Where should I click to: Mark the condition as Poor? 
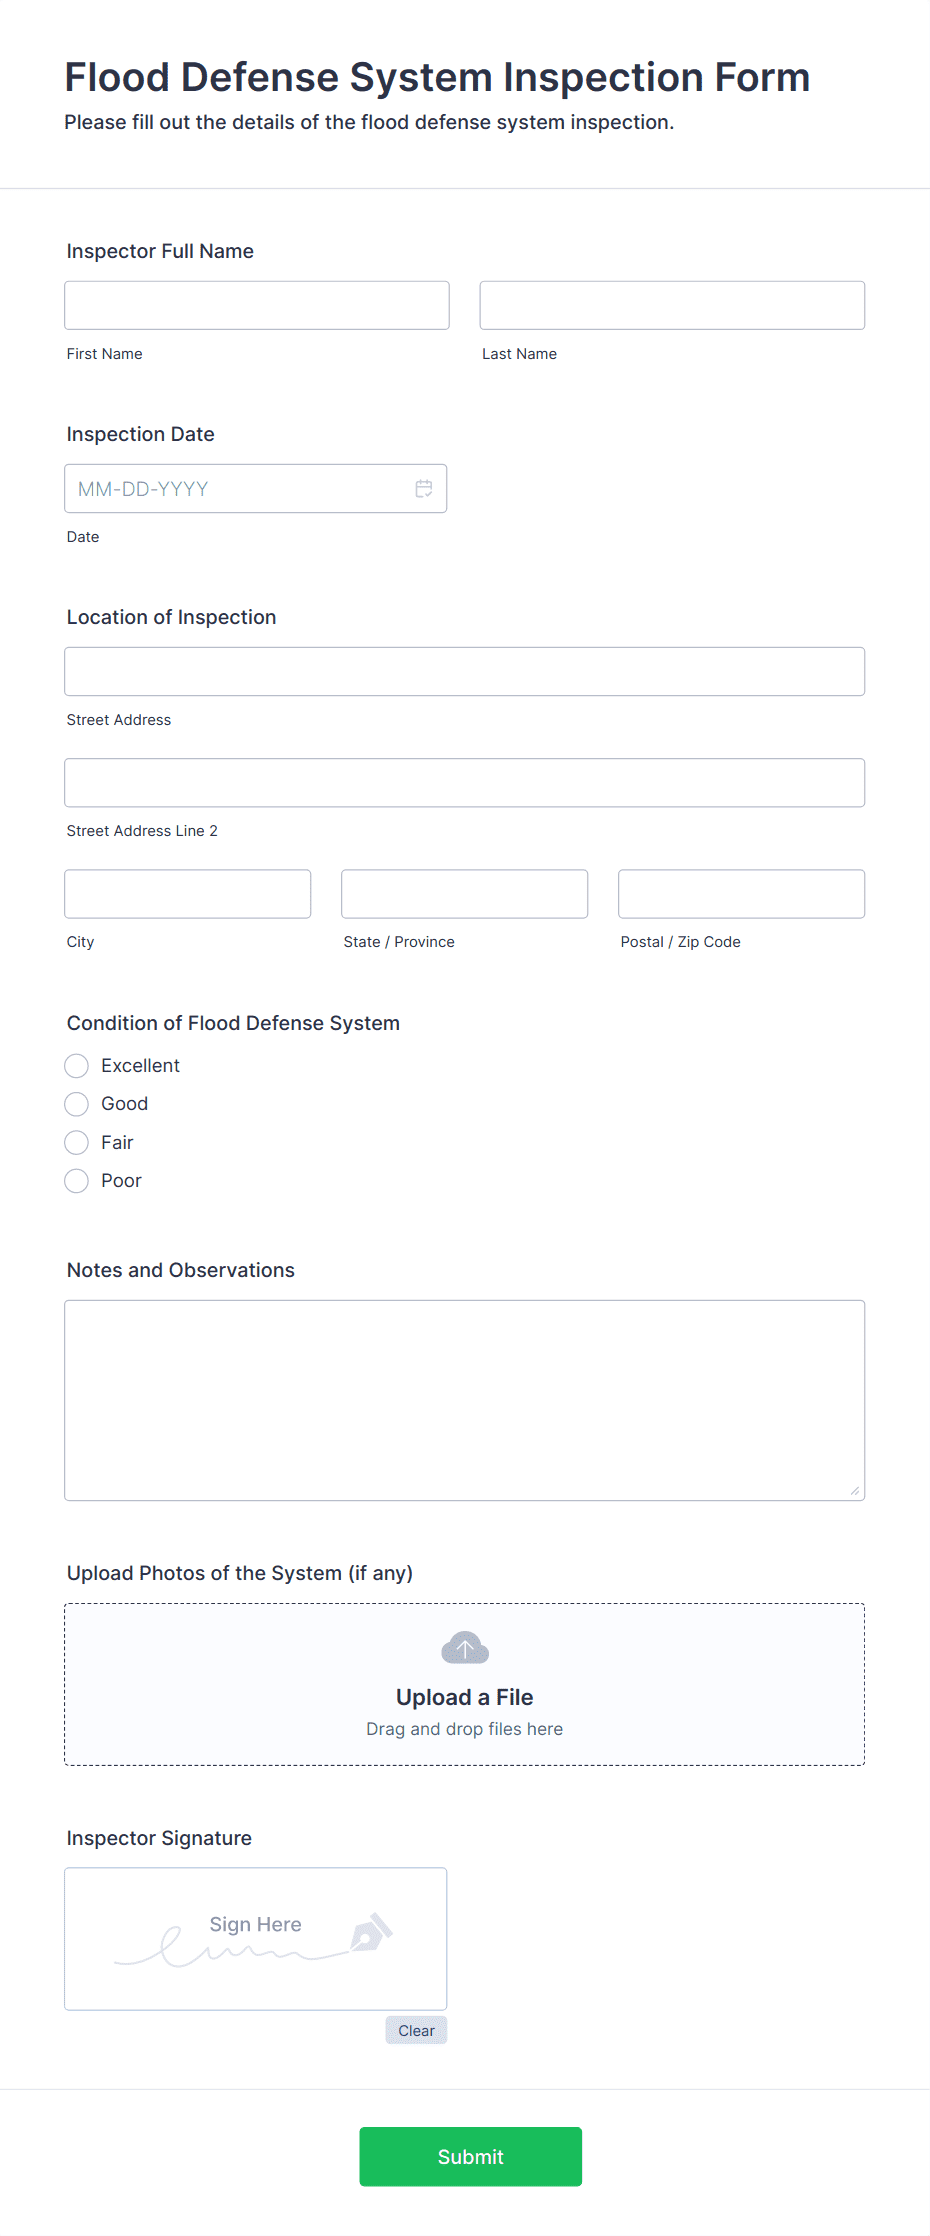(77, 1181)
